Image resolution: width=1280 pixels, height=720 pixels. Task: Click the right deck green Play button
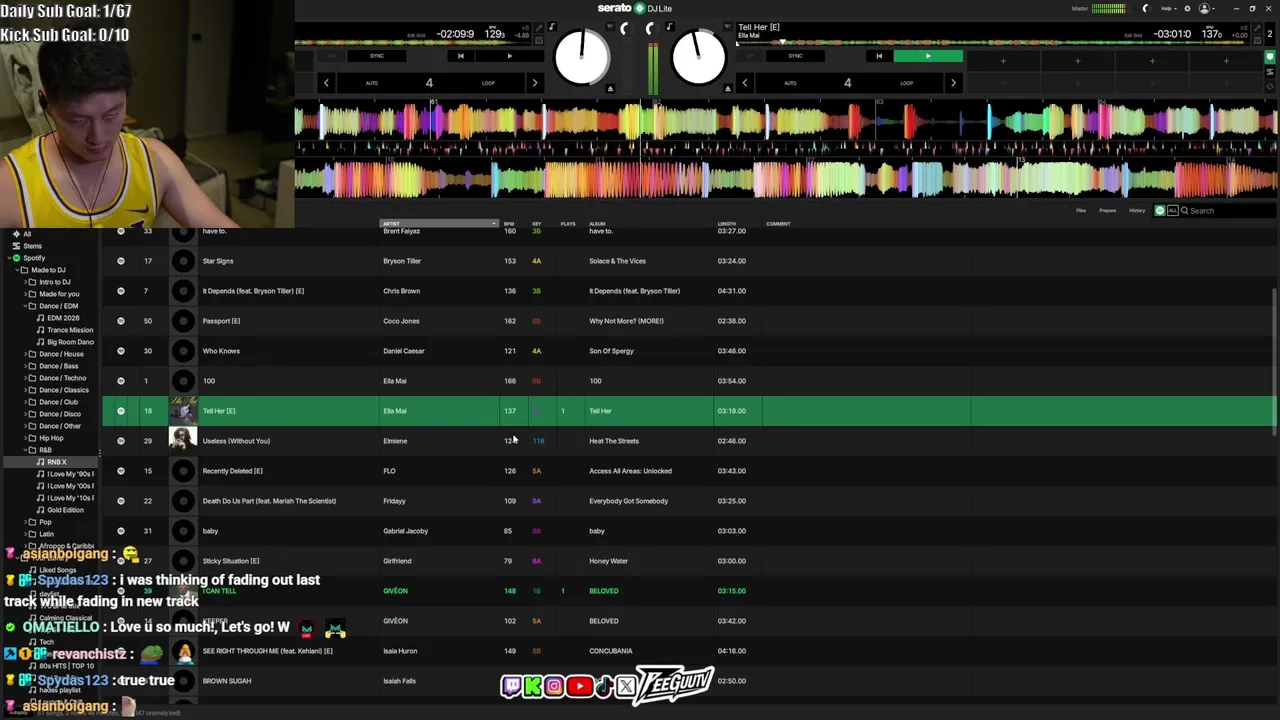(x=928, y=56)
